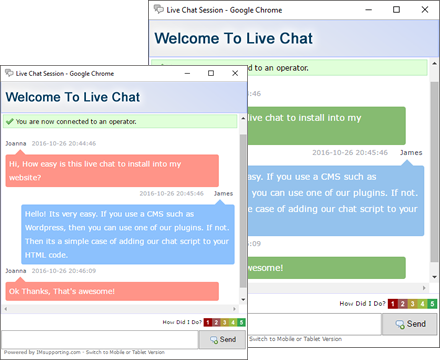Click timestamp 2016-10-26 20:45:46 in front window
Viewport: 440px width, 360px height.
tap(171, 194)
